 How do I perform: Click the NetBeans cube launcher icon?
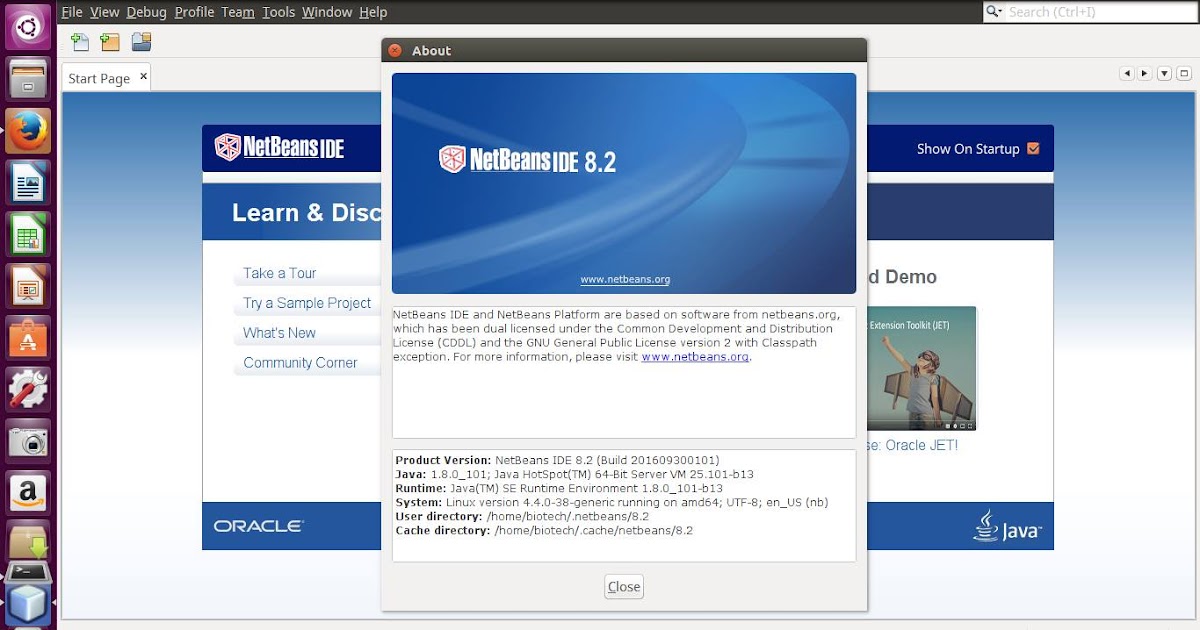(x=28, y=606)
